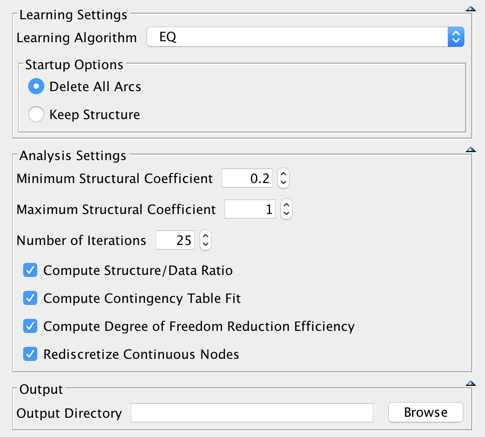The width and height of the screenshot is (485, 437).
Task: Decrease Minimum Structural Coefficient with down arrow
Action: 283,183
